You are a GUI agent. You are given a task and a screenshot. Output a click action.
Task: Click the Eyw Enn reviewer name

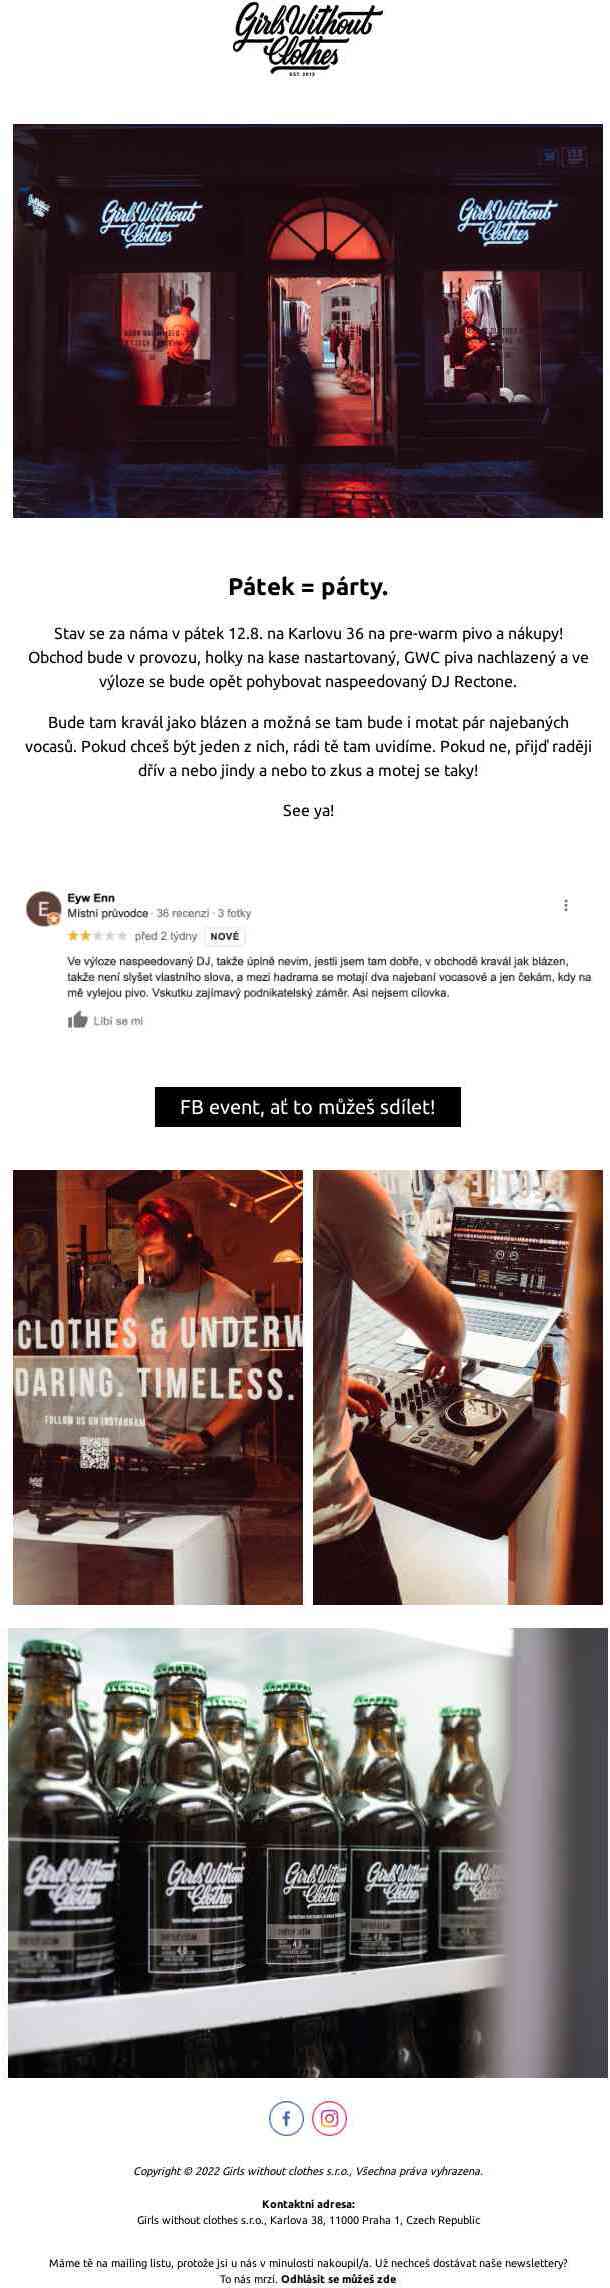point(91,898)
